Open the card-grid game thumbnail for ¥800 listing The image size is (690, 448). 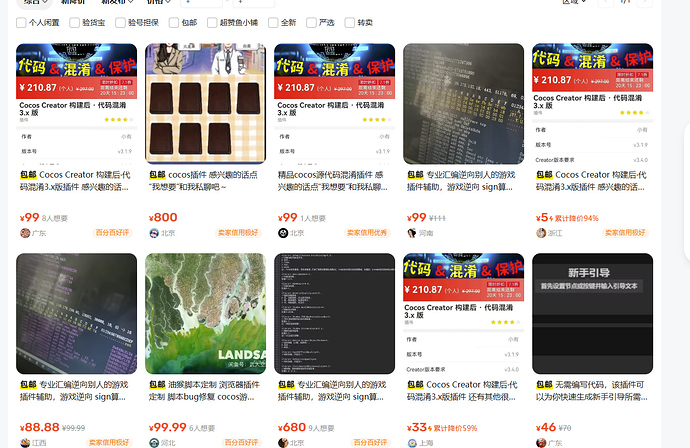tap(206, 103)
